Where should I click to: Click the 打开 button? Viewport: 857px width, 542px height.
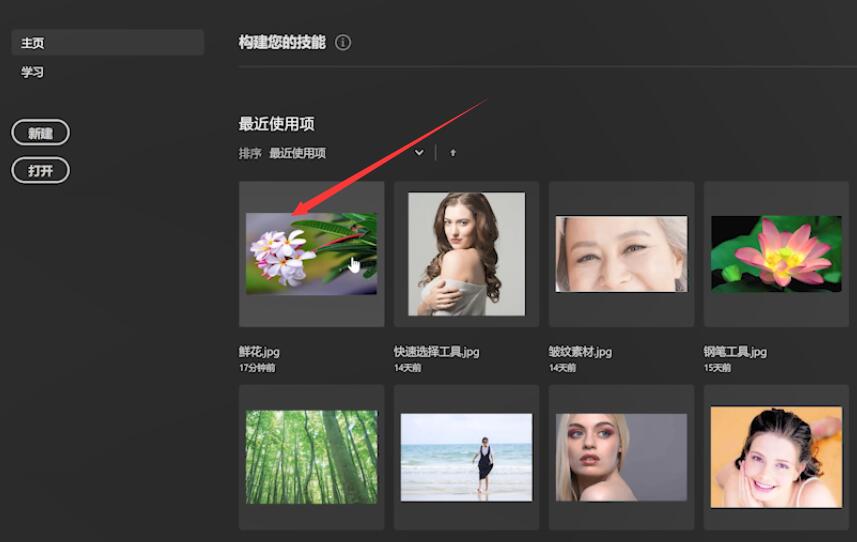click(40, 170)
